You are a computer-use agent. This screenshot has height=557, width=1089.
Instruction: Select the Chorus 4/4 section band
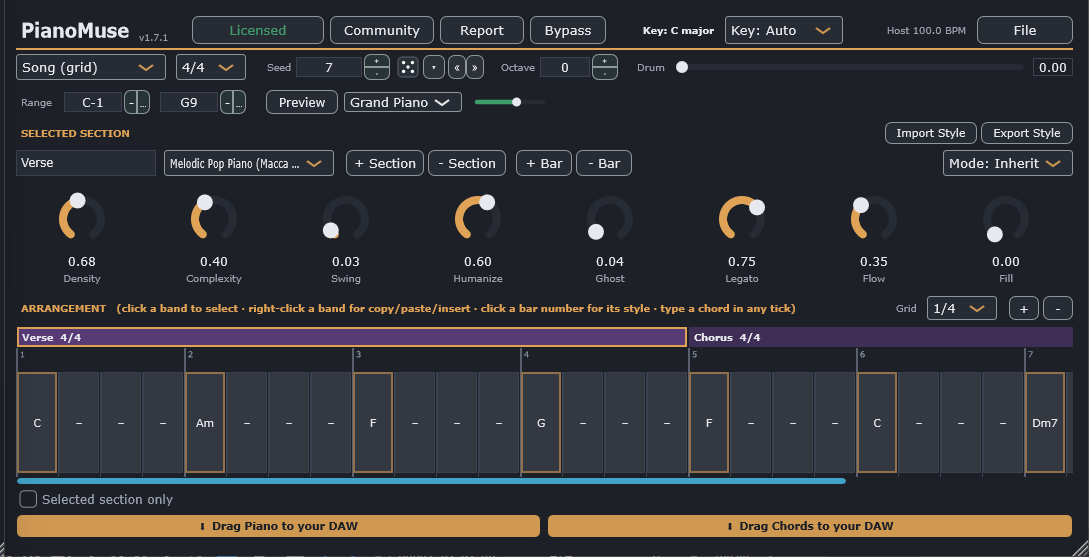881,338
